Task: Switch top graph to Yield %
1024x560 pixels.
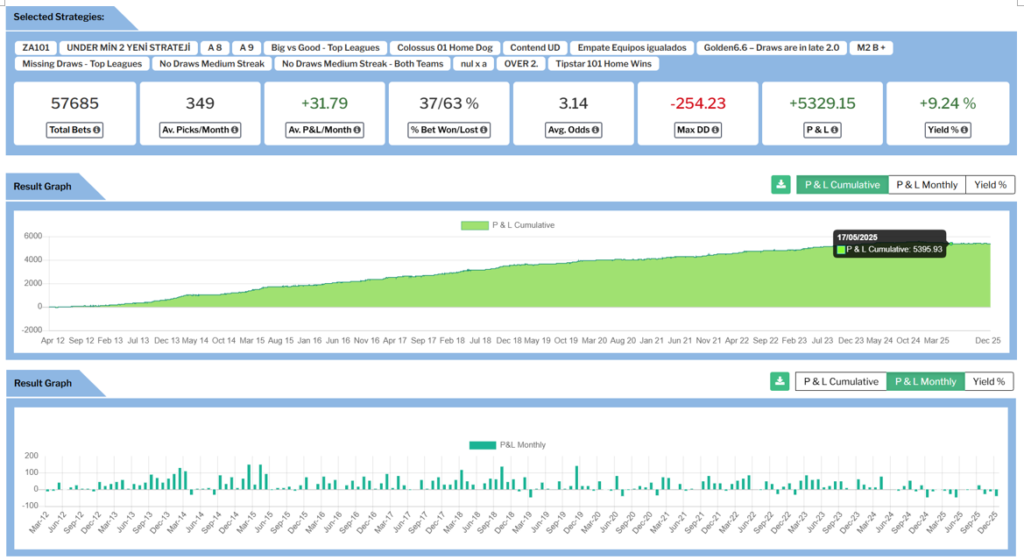Action: pyautogui.click(x=989, y=185)
